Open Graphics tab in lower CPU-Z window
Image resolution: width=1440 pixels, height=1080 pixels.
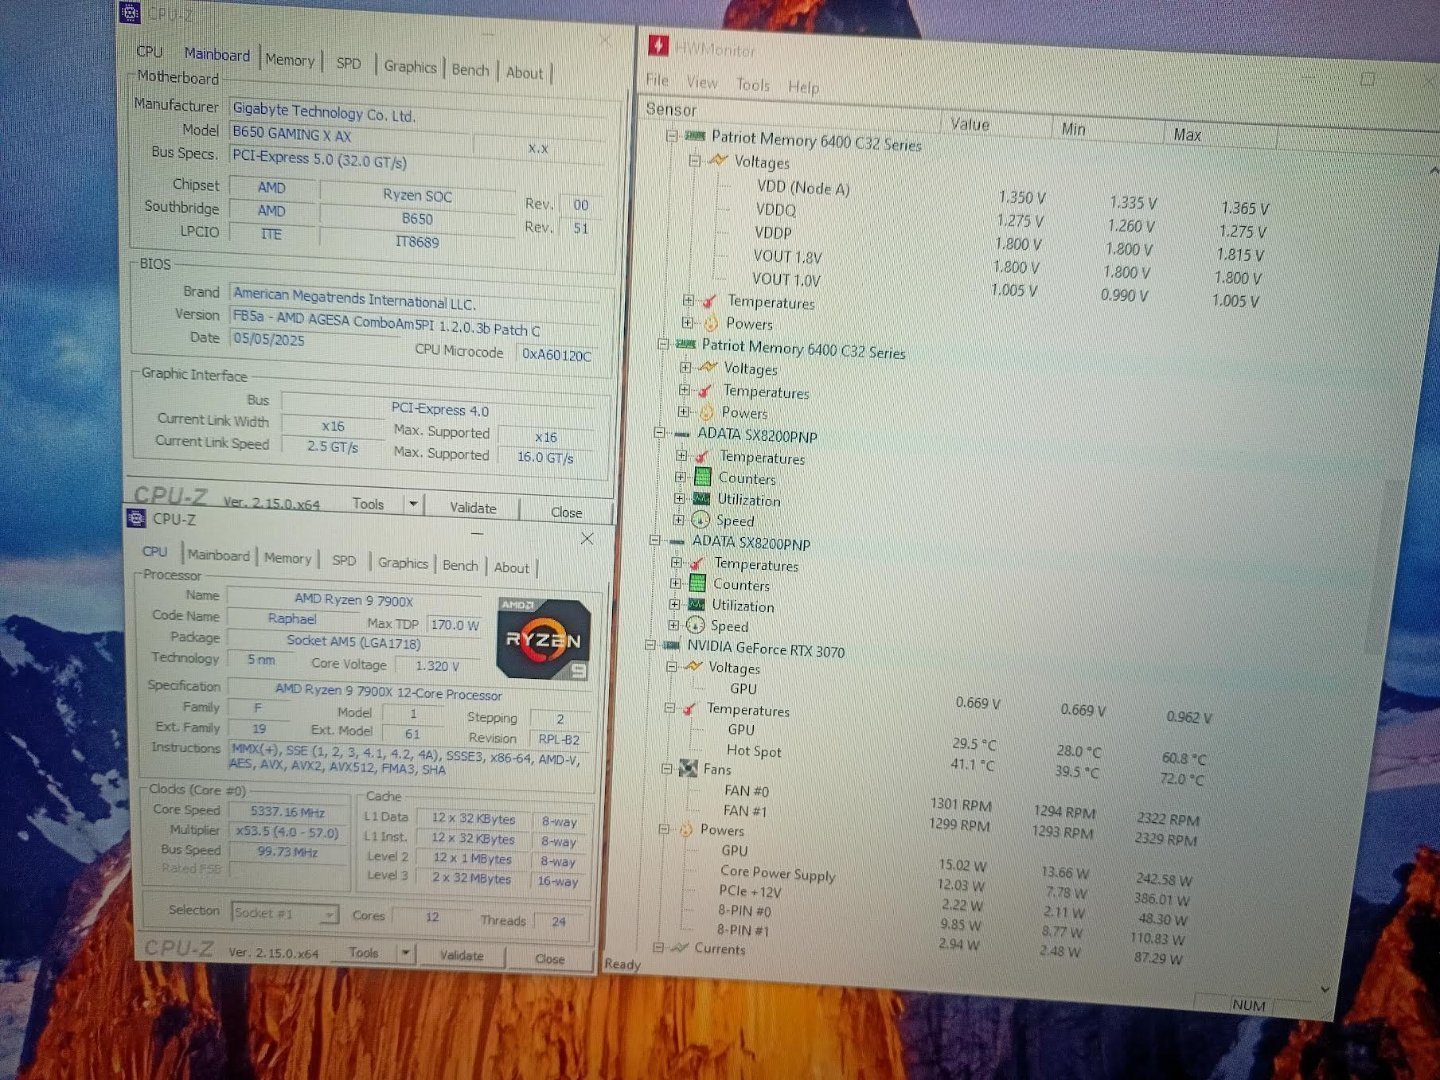[x=403, y=563]
